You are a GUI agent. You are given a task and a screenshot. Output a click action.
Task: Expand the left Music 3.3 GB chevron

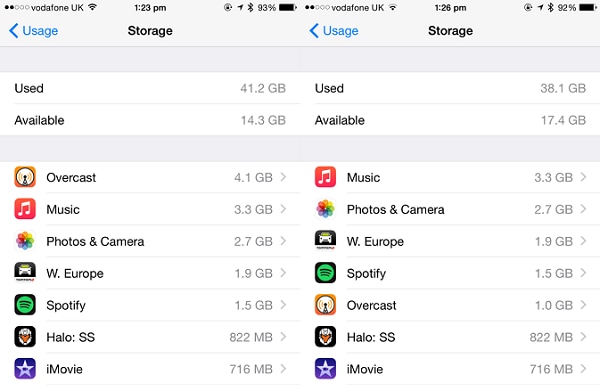coord(283,209)
